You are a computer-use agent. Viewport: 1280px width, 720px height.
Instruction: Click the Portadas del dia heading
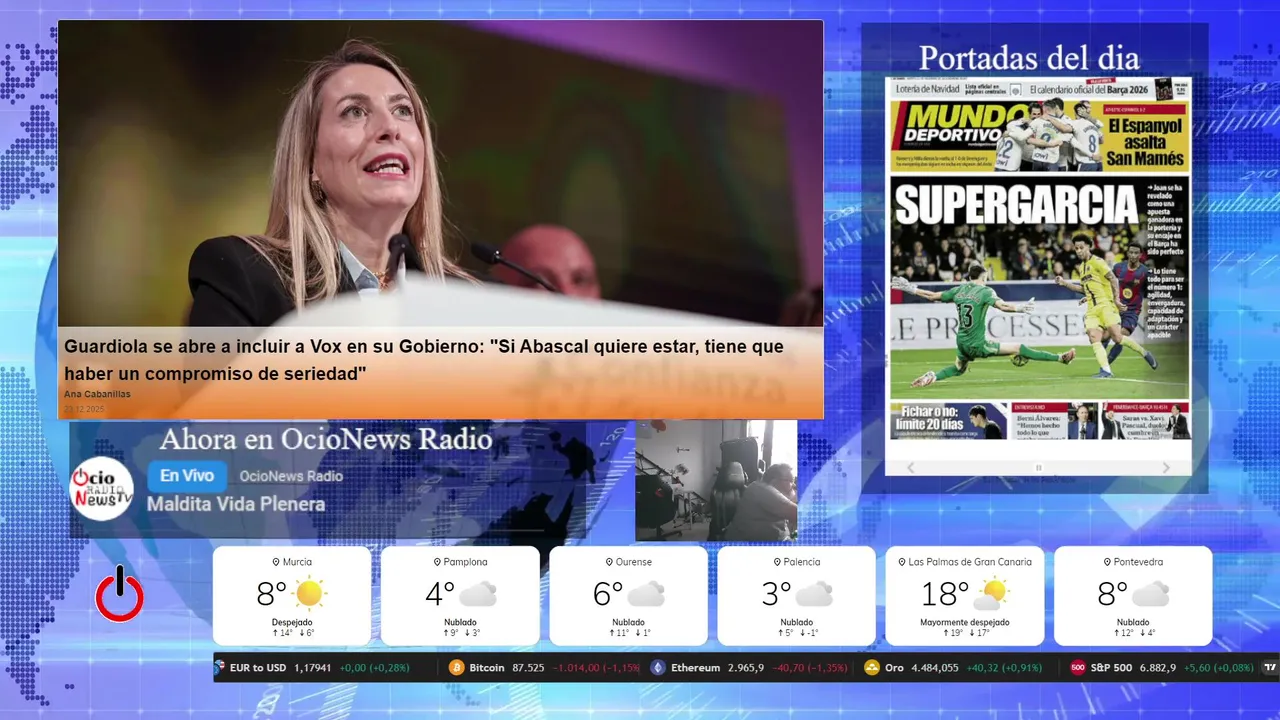pyautogui.click(x=1029, y=57)
